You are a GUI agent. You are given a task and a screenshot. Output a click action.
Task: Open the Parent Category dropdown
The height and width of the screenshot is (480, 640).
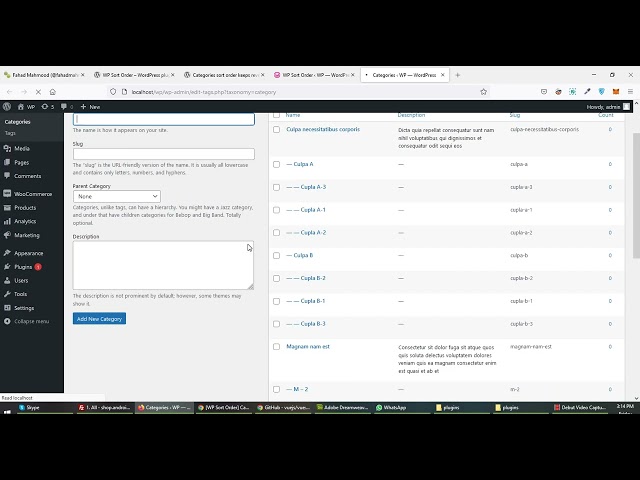click(117, 196)
